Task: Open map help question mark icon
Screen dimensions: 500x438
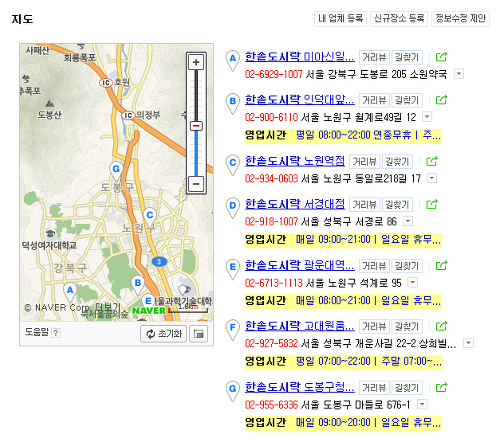Action: (56, 333)
